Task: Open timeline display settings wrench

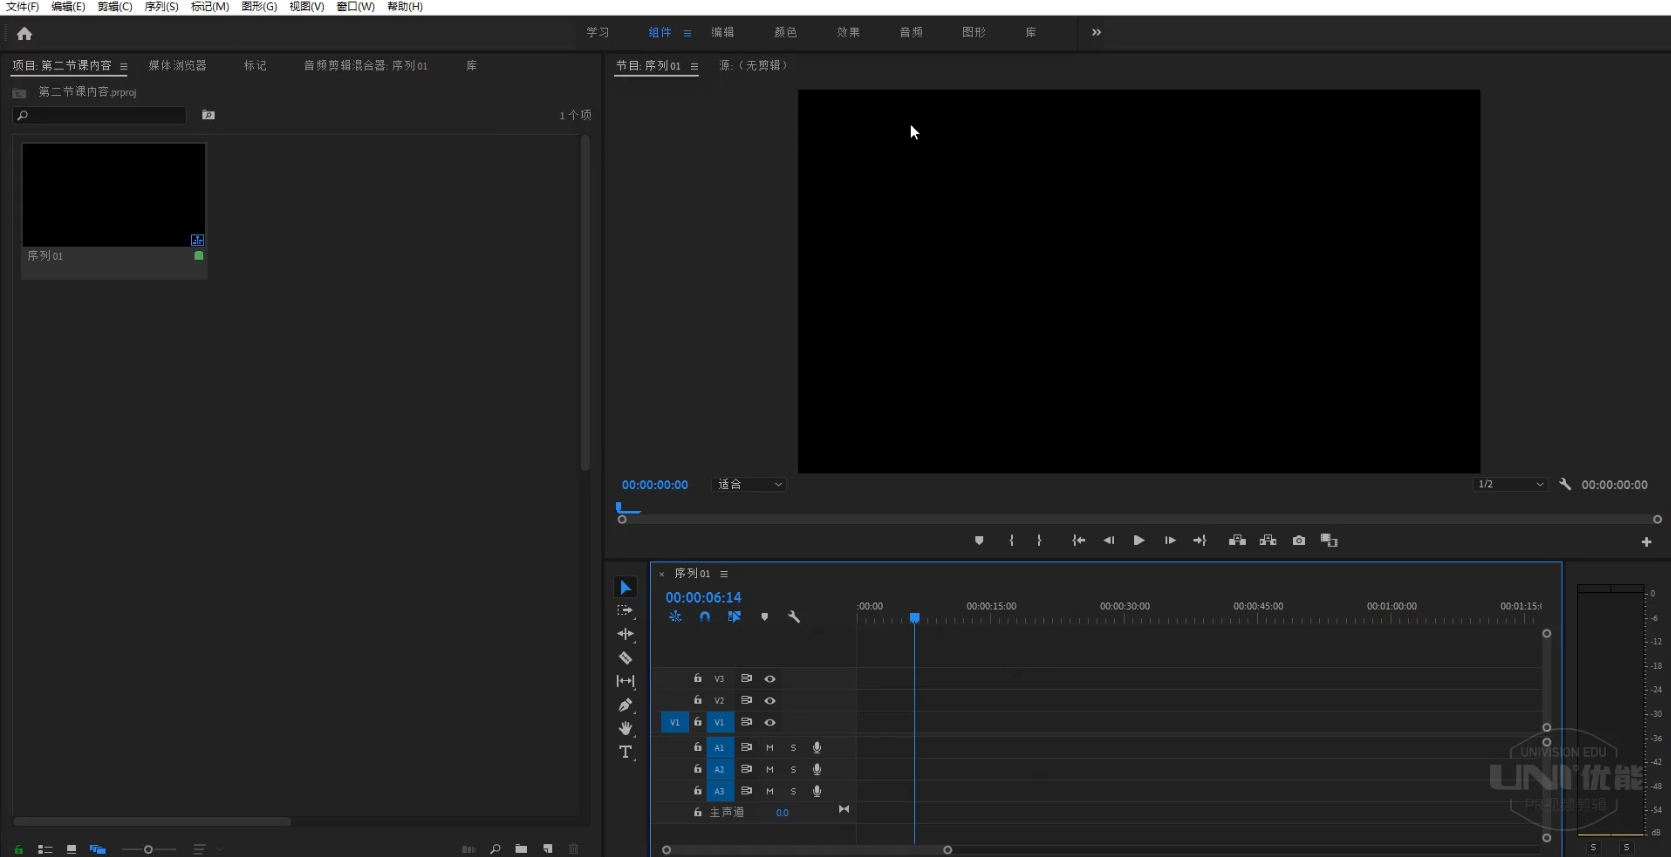Action: click(794, 617)
